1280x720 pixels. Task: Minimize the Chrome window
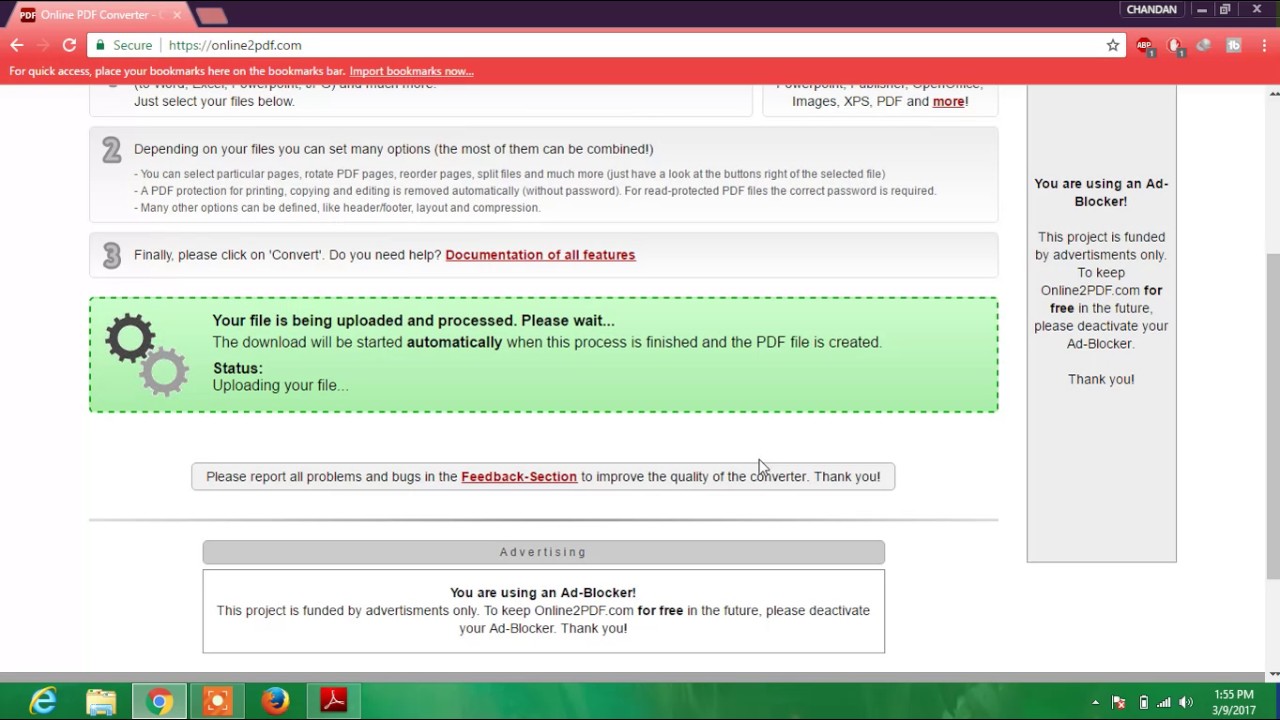coord(1201,9)
